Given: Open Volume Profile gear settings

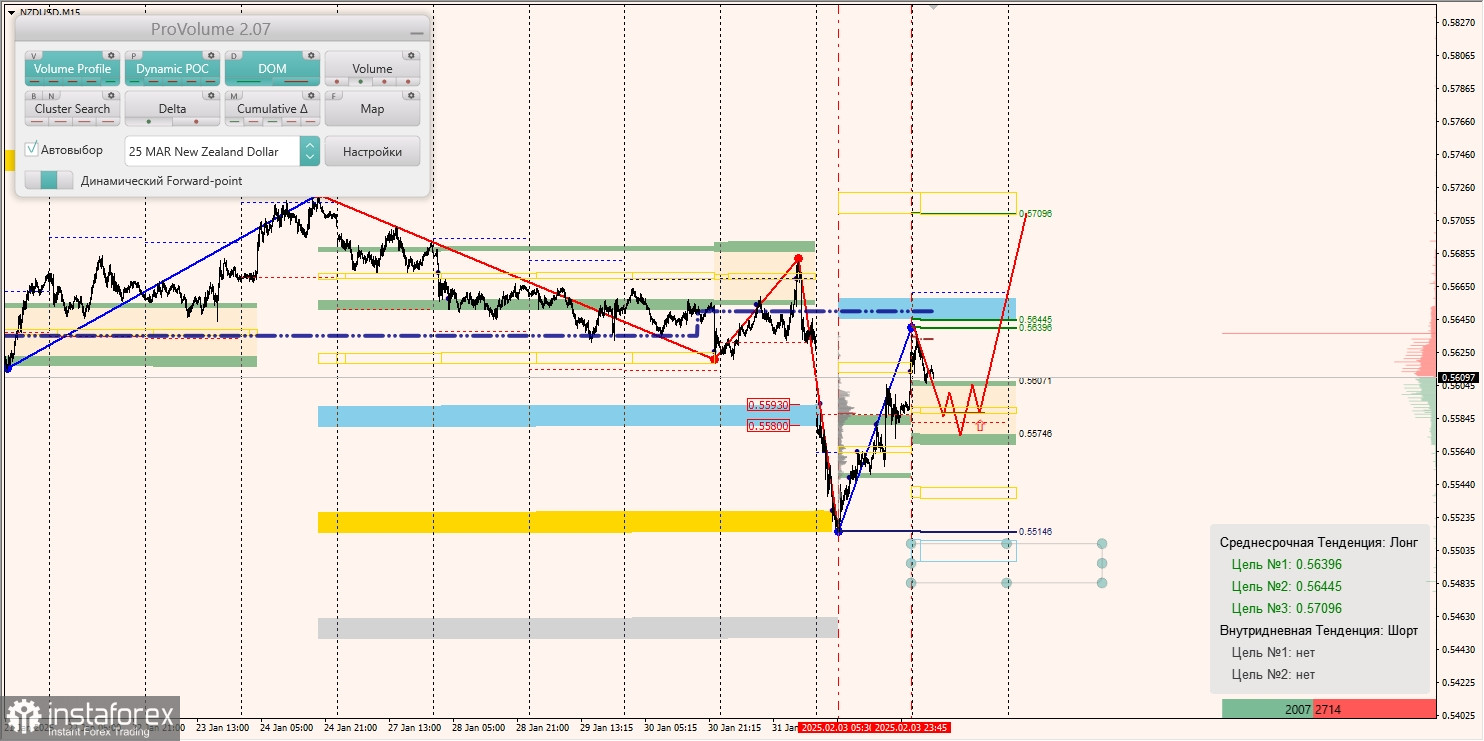Looking at the screenshot, I should (111, 56).
